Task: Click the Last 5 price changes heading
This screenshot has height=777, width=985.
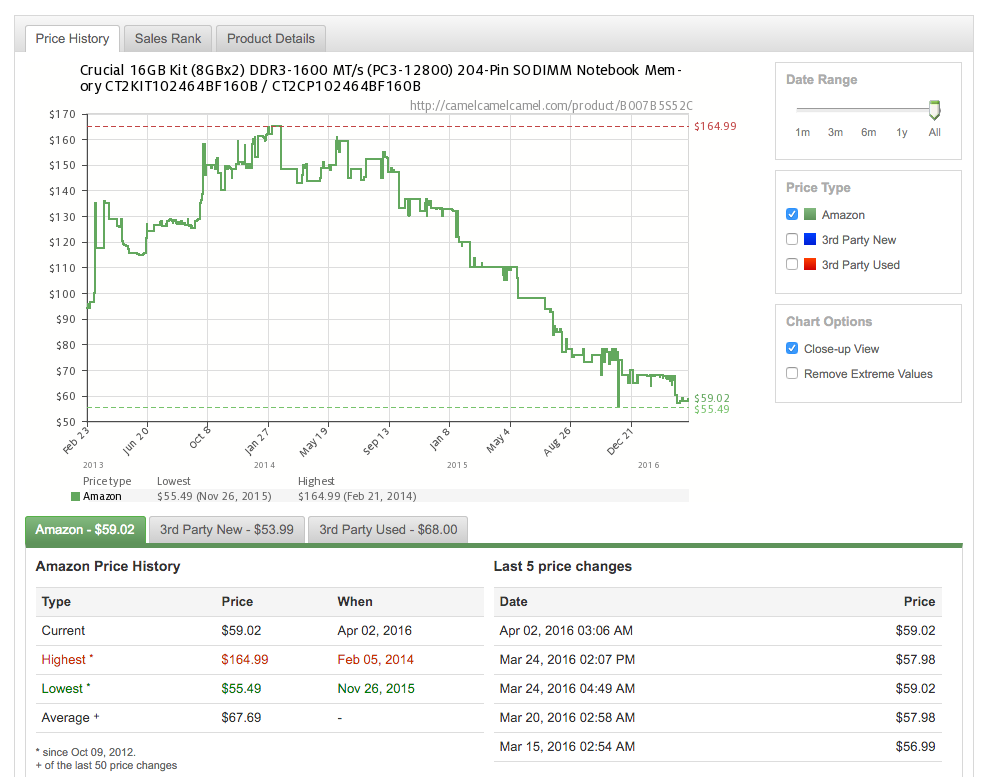Action: pyautogui.click(x=563, y=566)
